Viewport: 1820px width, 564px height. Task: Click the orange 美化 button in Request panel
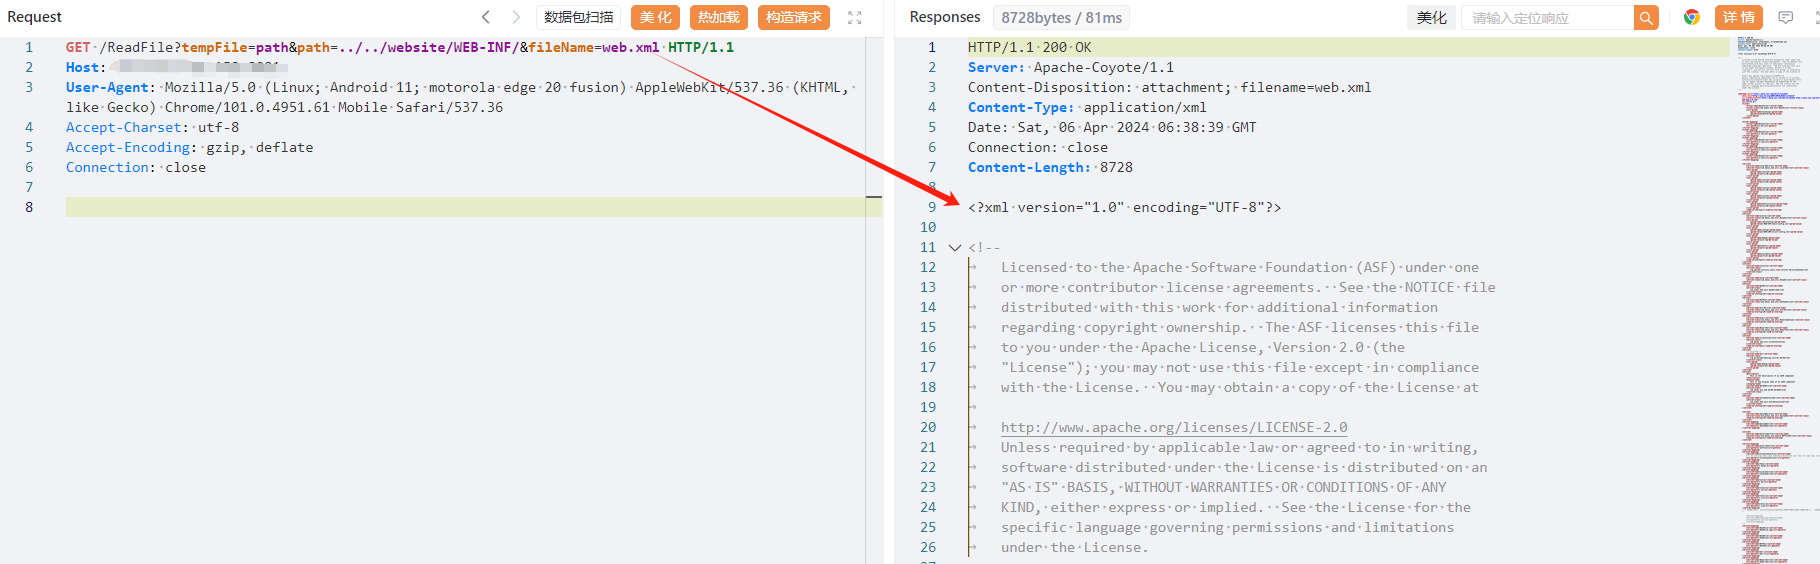(656, 17)
